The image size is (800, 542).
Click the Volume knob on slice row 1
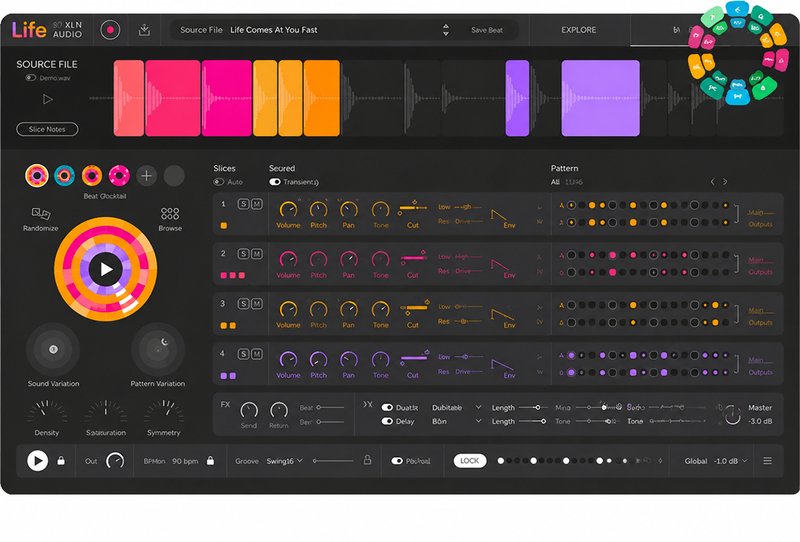pos(288,210)
